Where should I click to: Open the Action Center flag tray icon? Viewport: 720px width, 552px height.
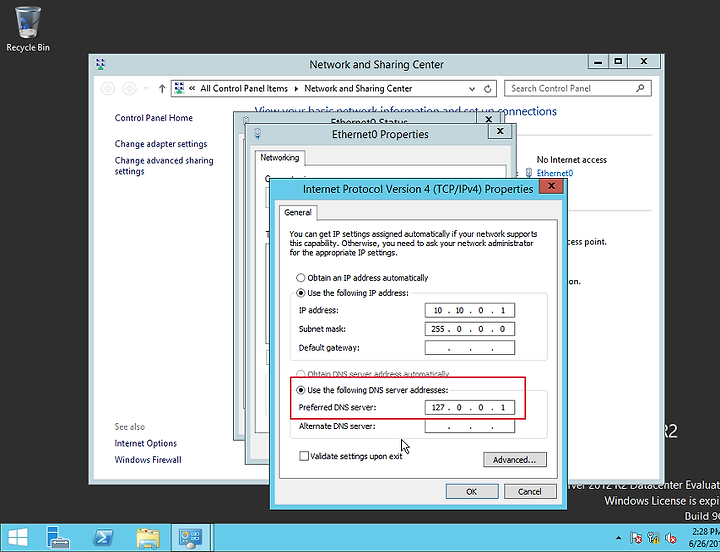(636, 538)
